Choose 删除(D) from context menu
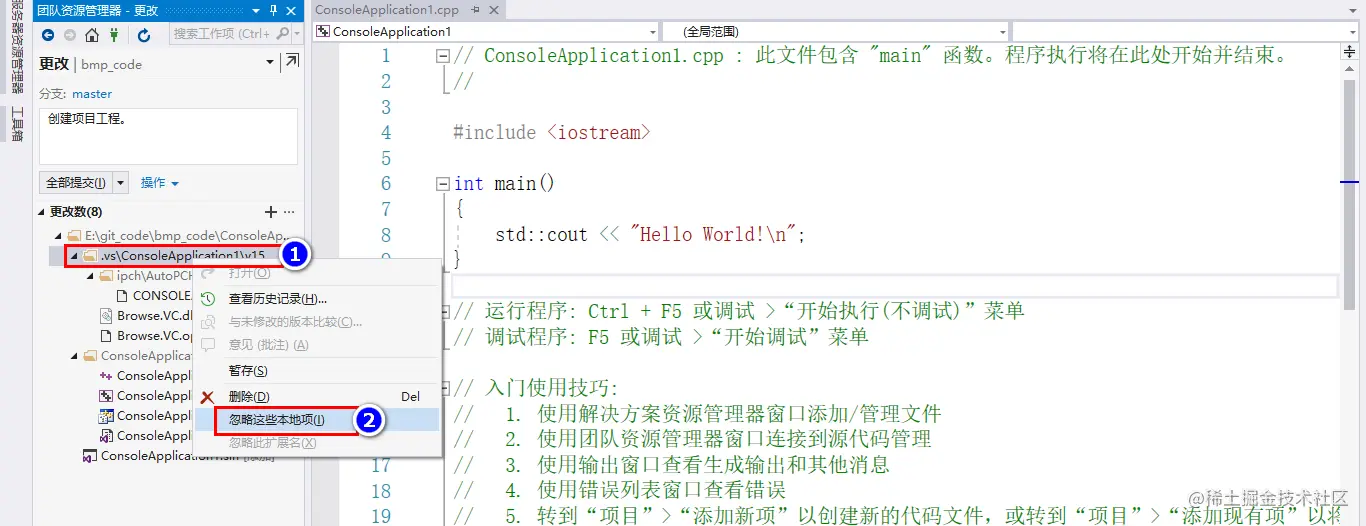 point(249,397)
